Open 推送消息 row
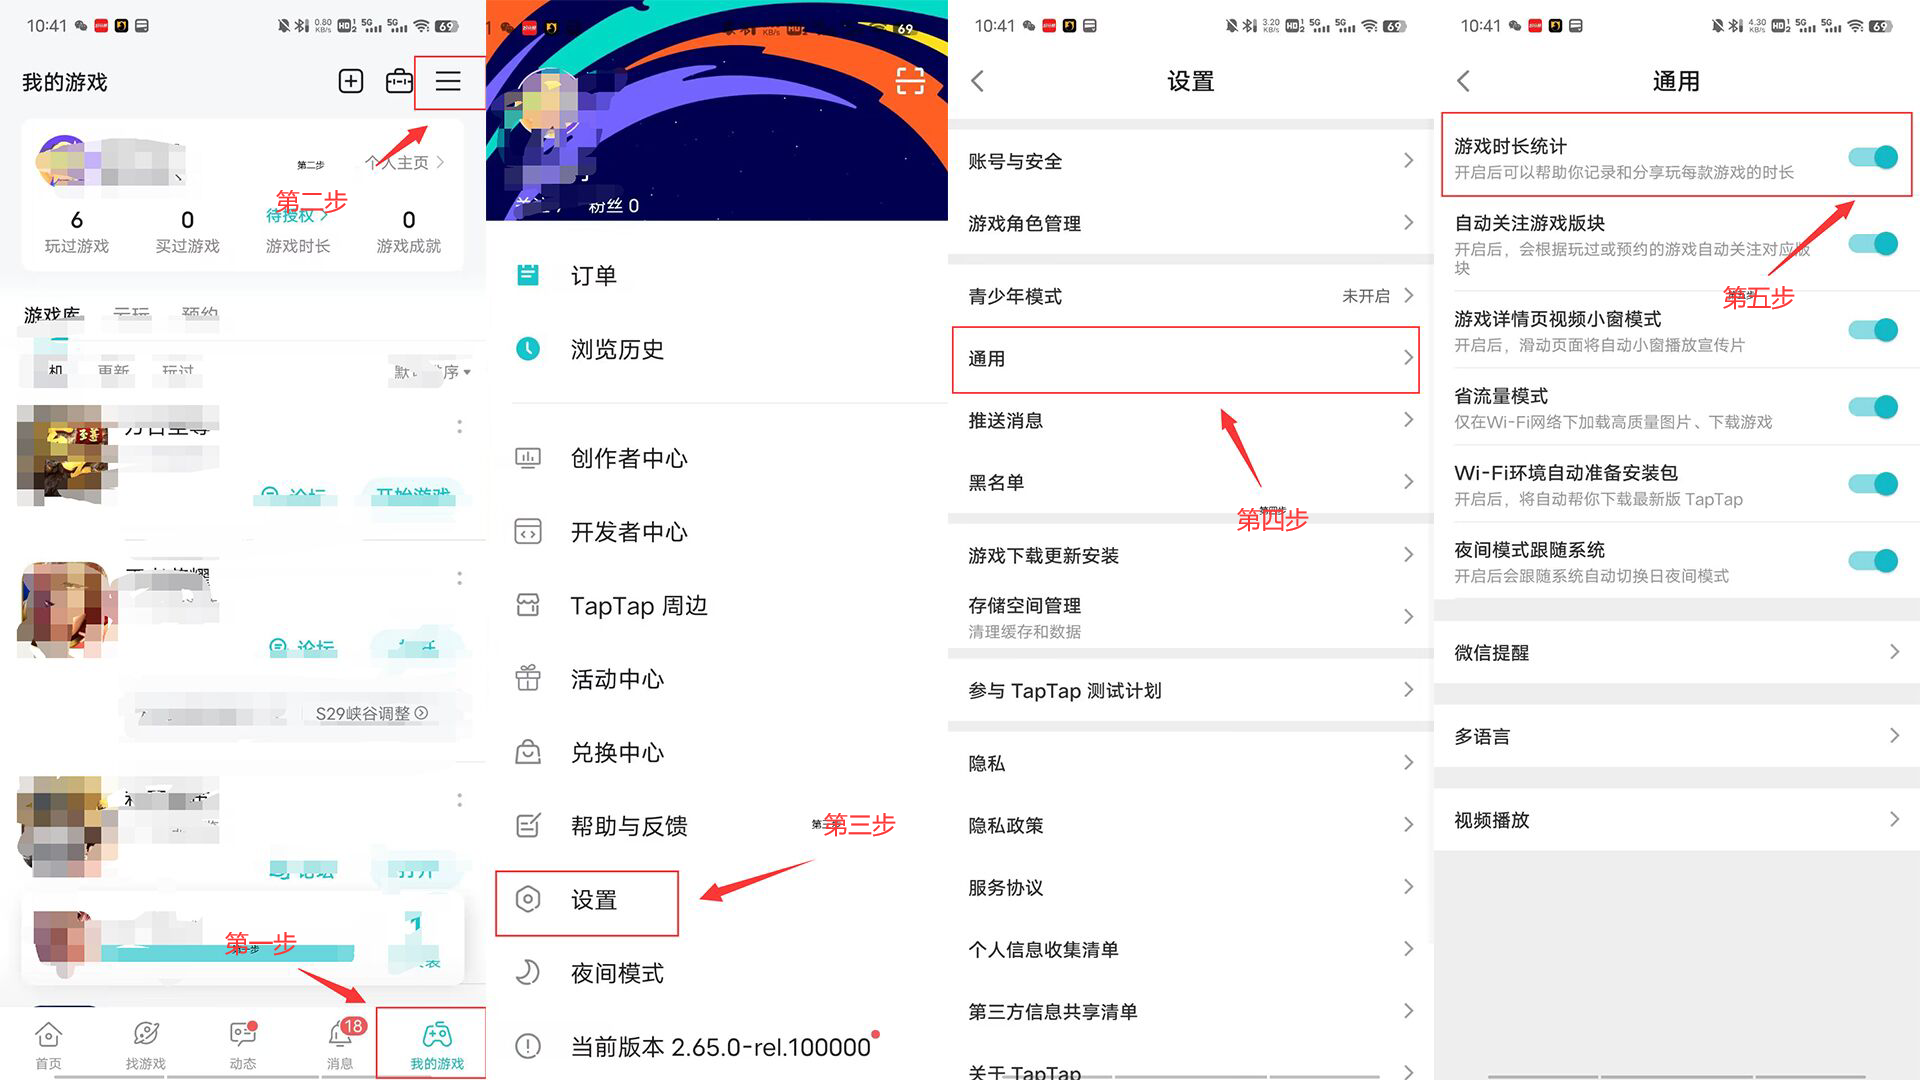Viewport: 1920px width, 1080px height. click(1191, 420)
